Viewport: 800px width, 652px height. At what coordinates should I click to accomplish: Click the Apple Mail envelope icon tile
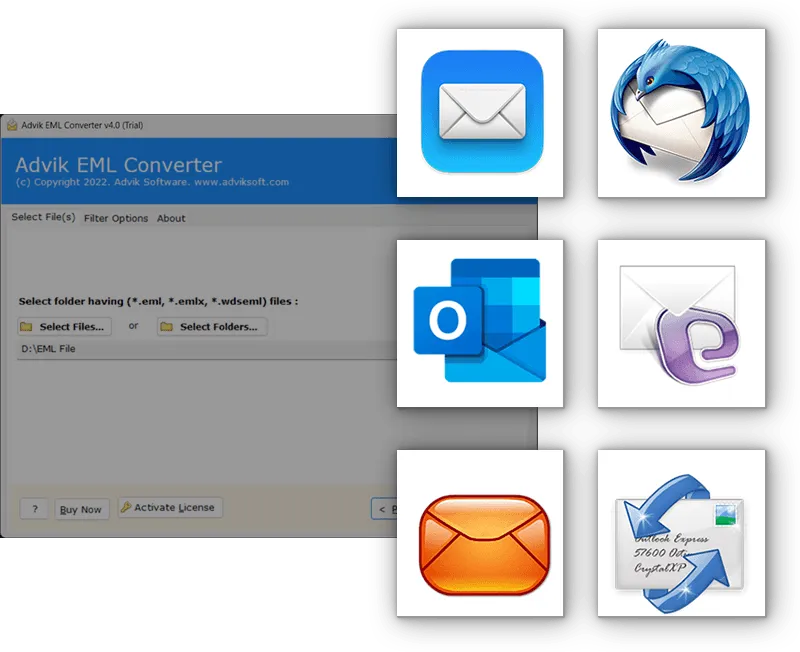pos(480,113)
